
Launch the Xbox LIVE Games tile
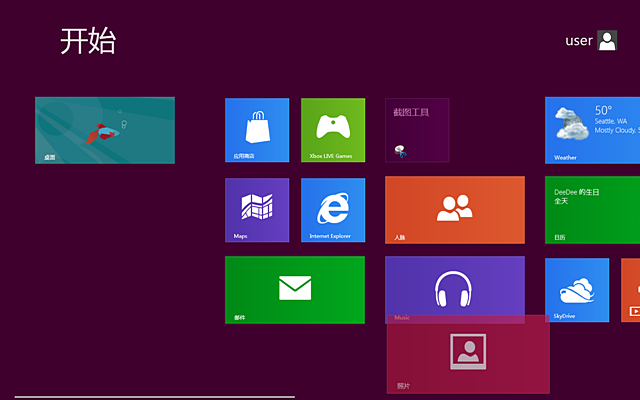333,130
